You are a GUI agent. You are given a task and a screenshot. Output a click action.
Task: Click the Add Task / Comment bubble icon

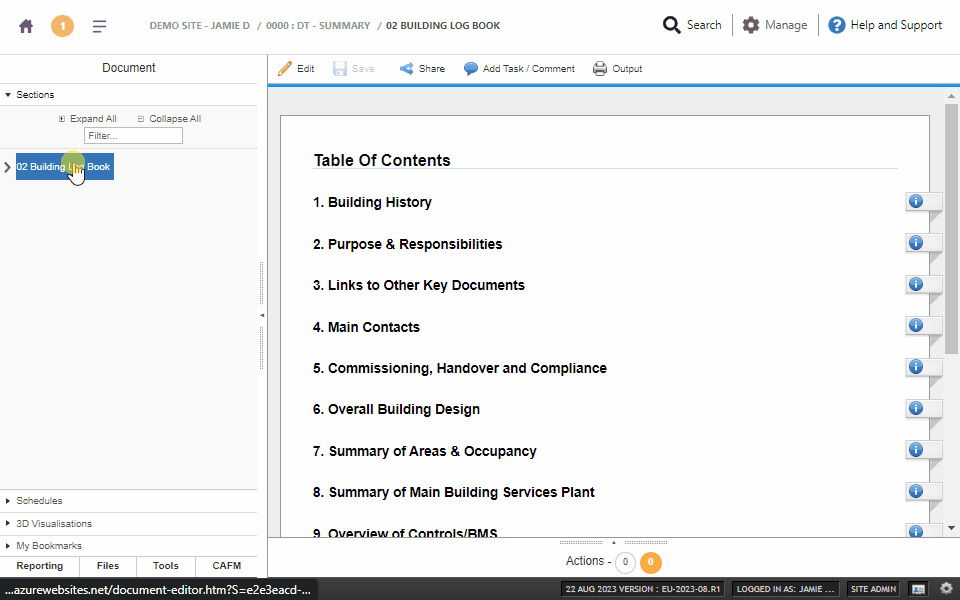click(x=470, y=69)
